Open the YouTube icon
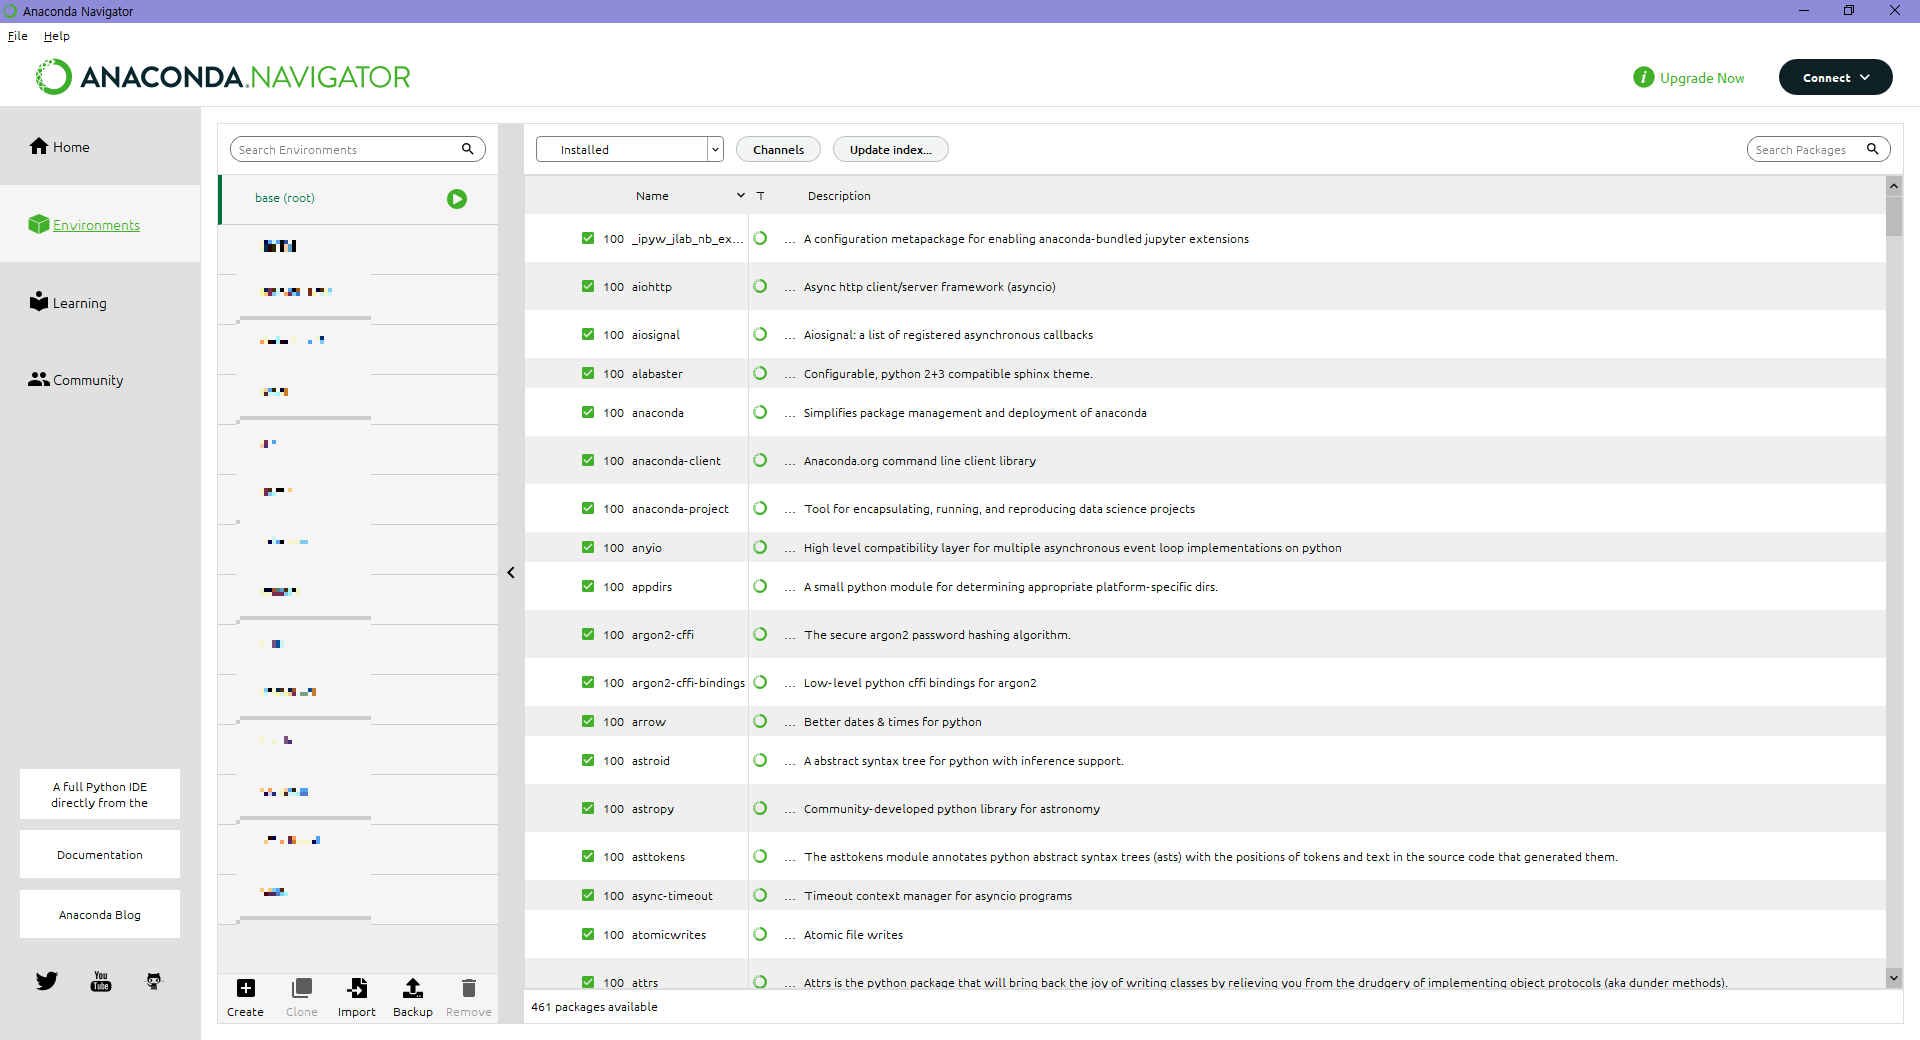Image resolution: width=1920 pixels, height=1040 pixels. click(x=101, y=981)
